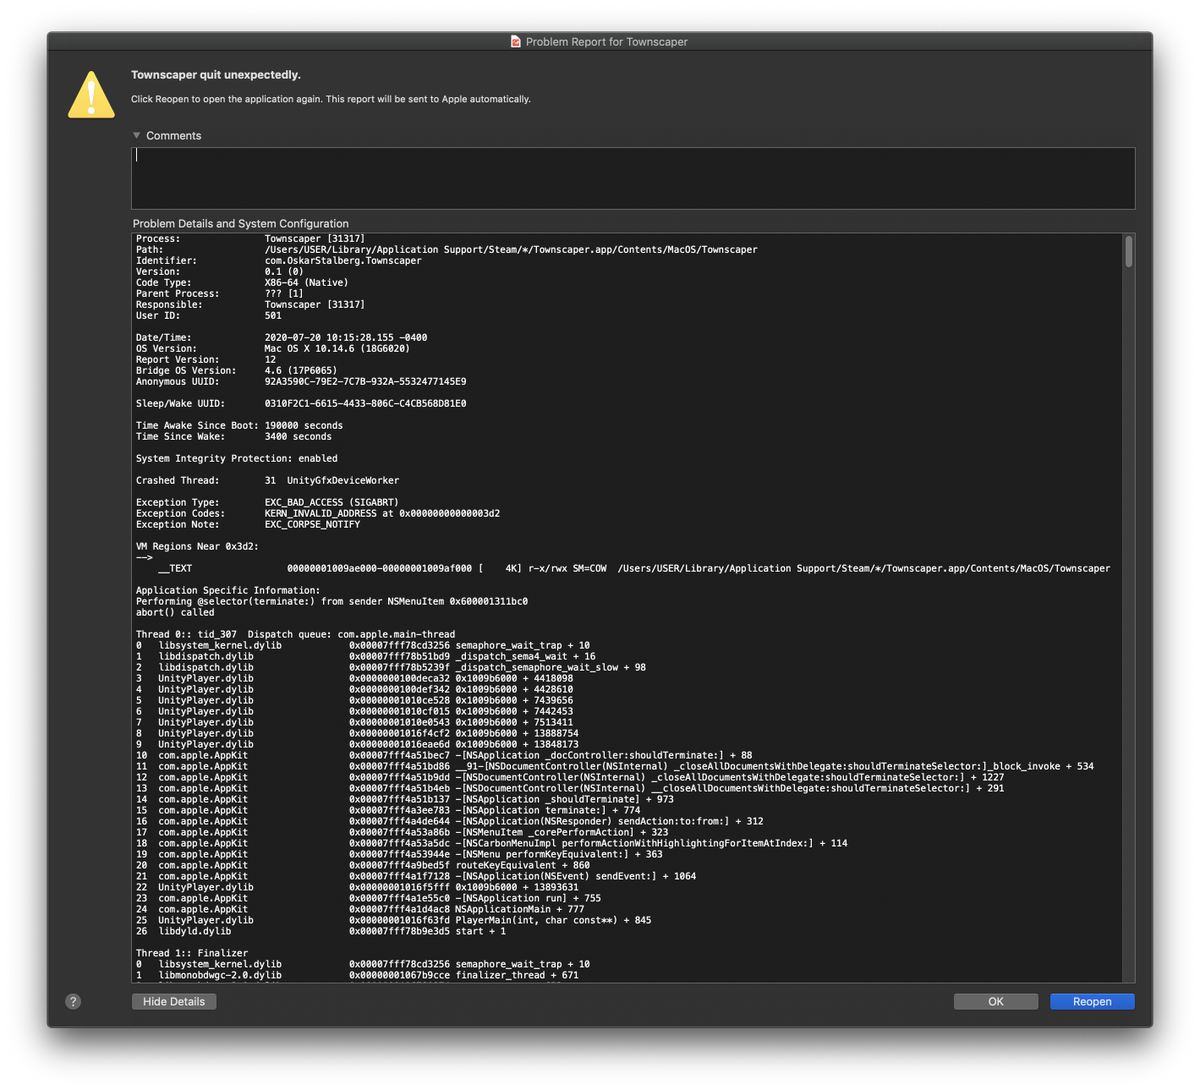Click the 'Sleep/Wake UUID' line
This screenshot has height=1090, width=1200.
[x=301, y=404]
